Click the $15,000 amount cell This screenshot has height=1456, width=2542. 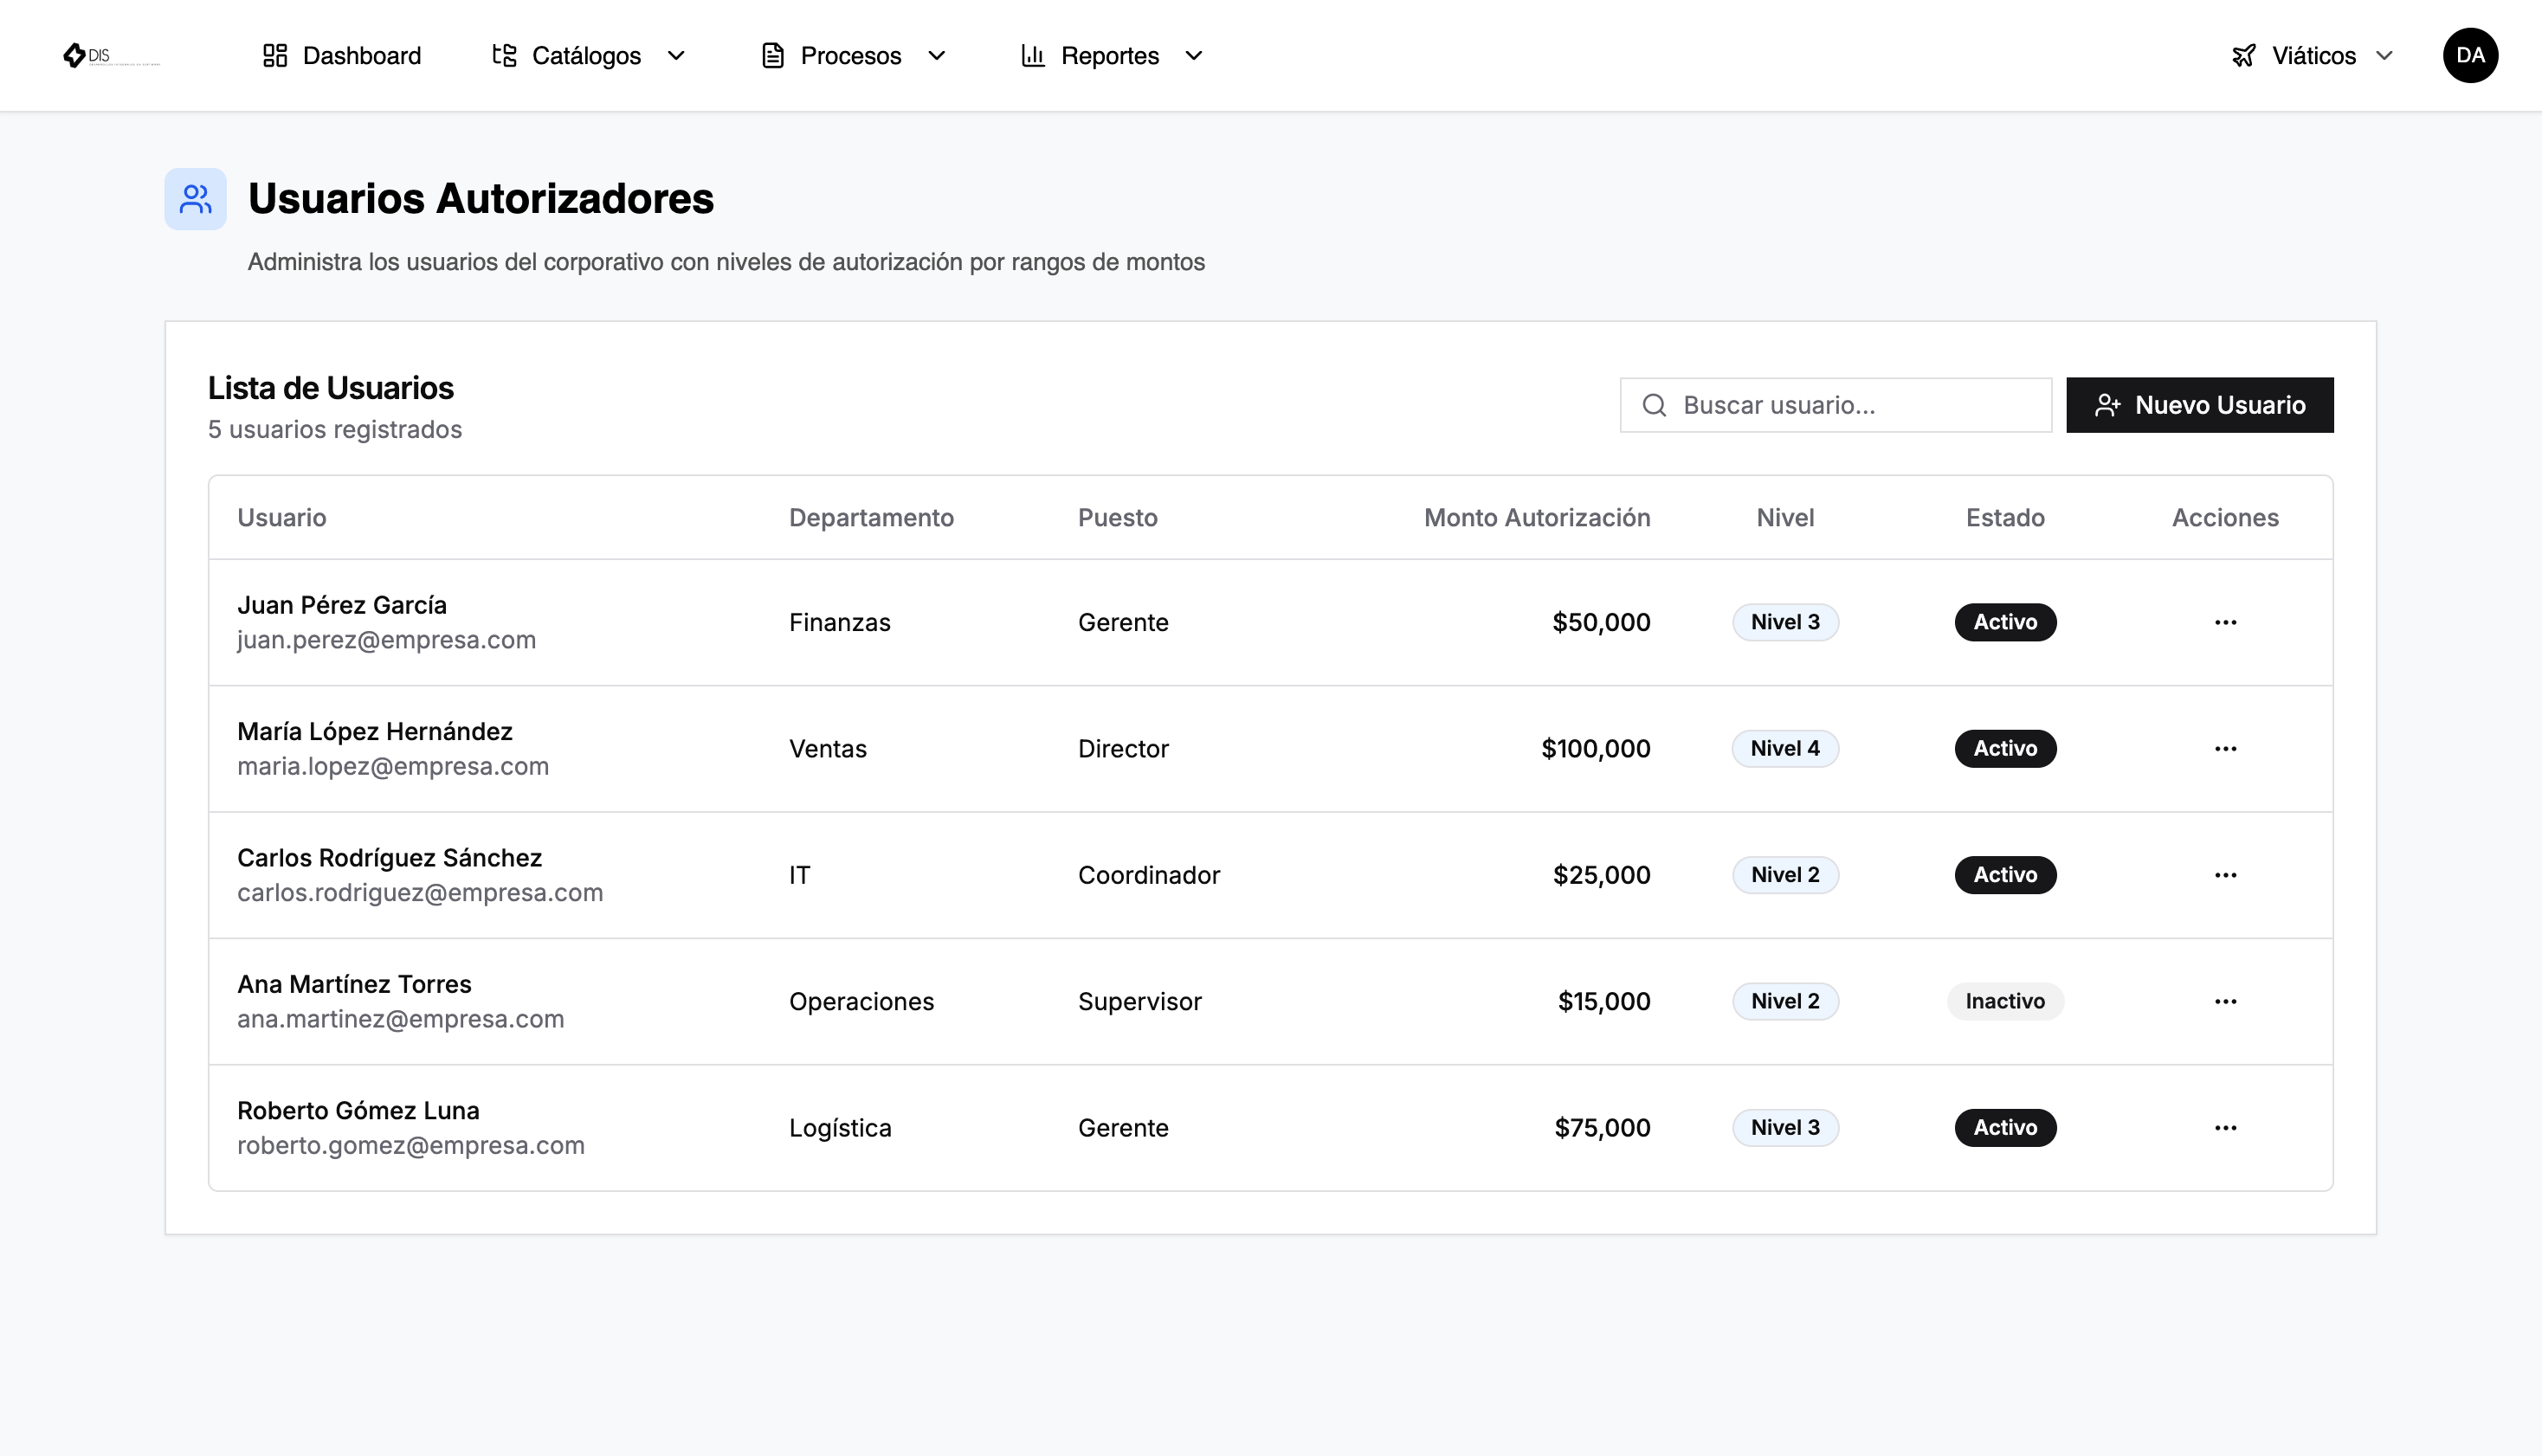click(1604, 1001)
